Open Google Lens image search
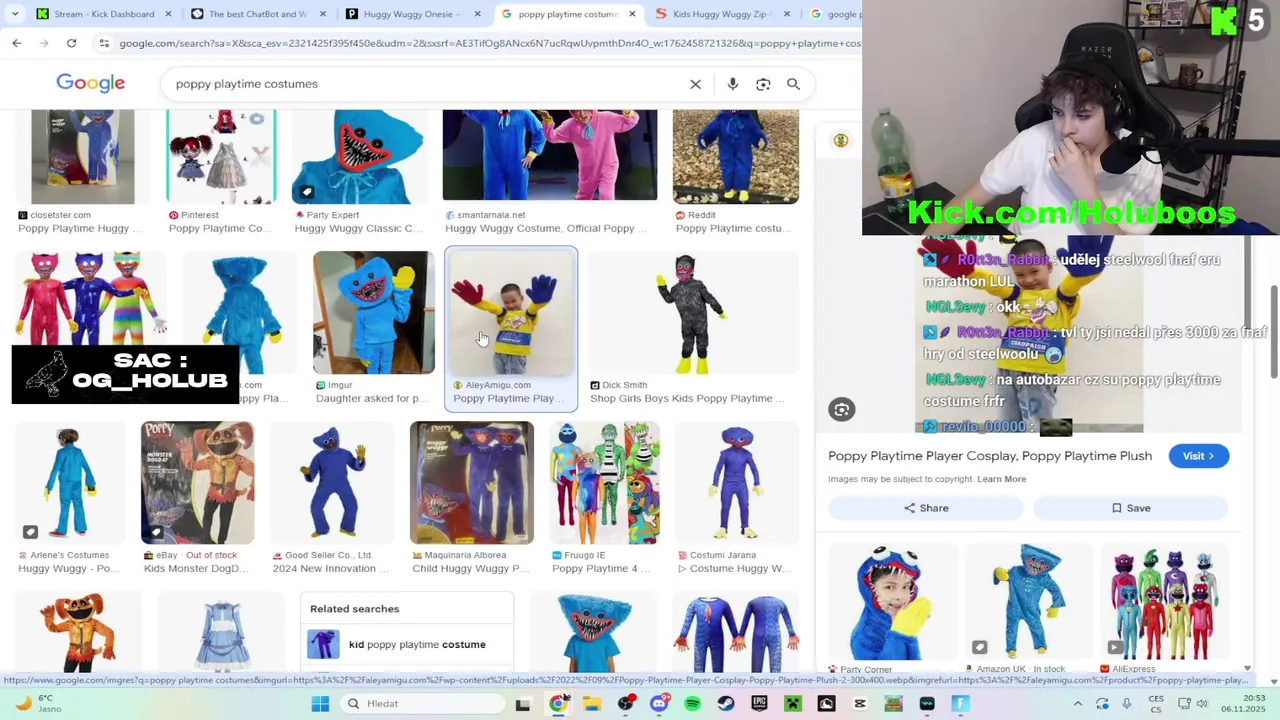The height and width of the screenshot is (720, 1280). [763, 84]
